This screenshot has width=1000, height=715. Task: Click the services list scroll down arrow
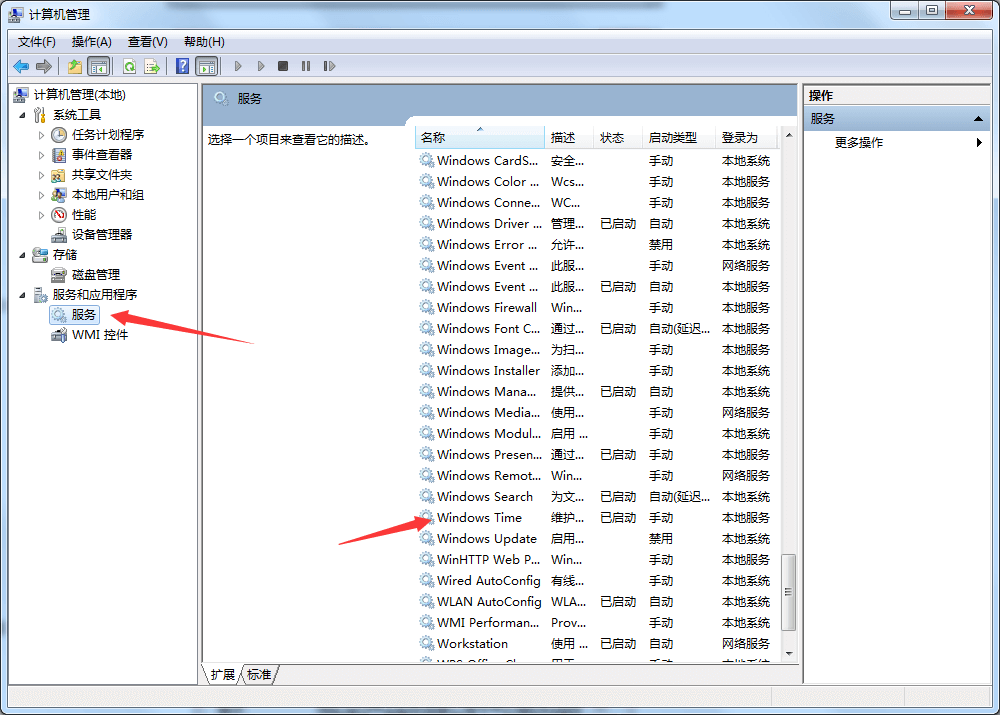789,654
